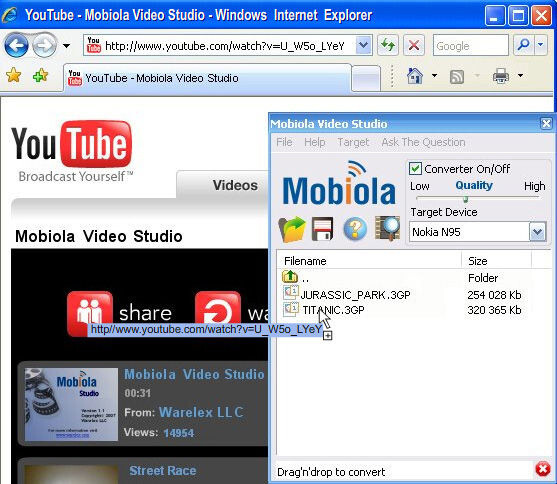Add to Favorites green plus star

(40, 75)
